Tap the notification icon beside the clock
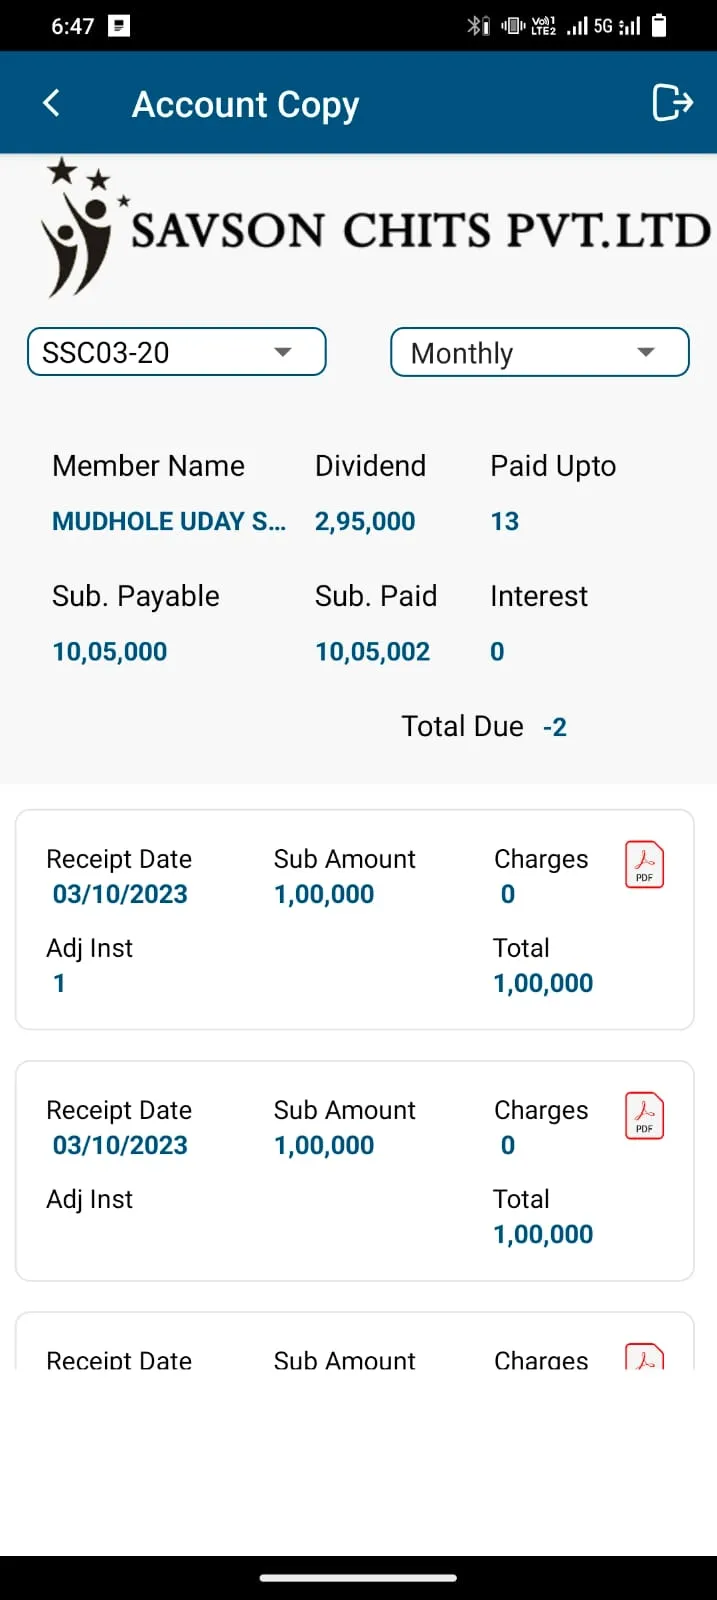717x1600 pixels. pos(119,26)
